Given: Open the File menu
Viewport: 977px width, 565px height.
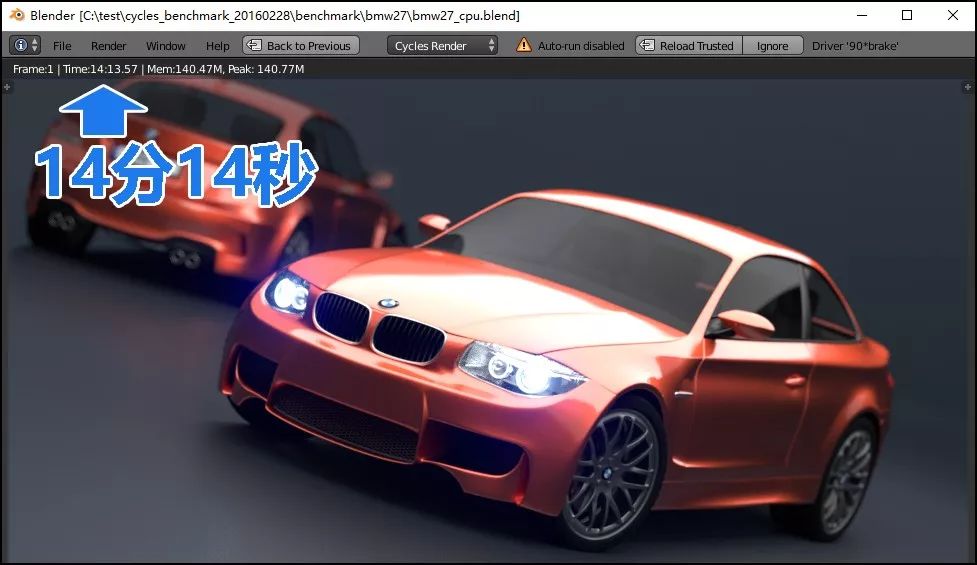Looking at the screenshot, I should click(62, 46).
